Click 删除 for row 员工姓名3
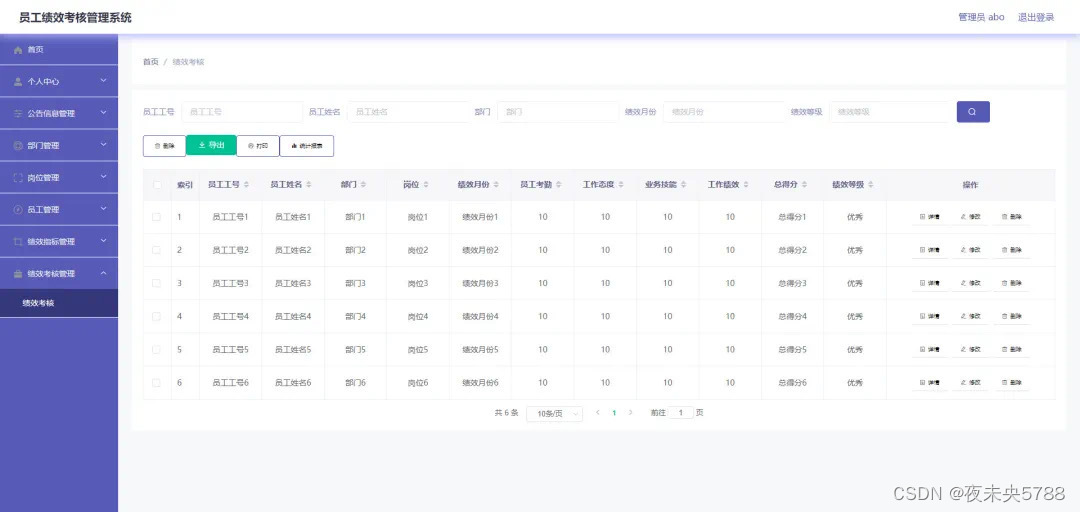Viewport: 1080px width, 512px height. point(1011,283)
